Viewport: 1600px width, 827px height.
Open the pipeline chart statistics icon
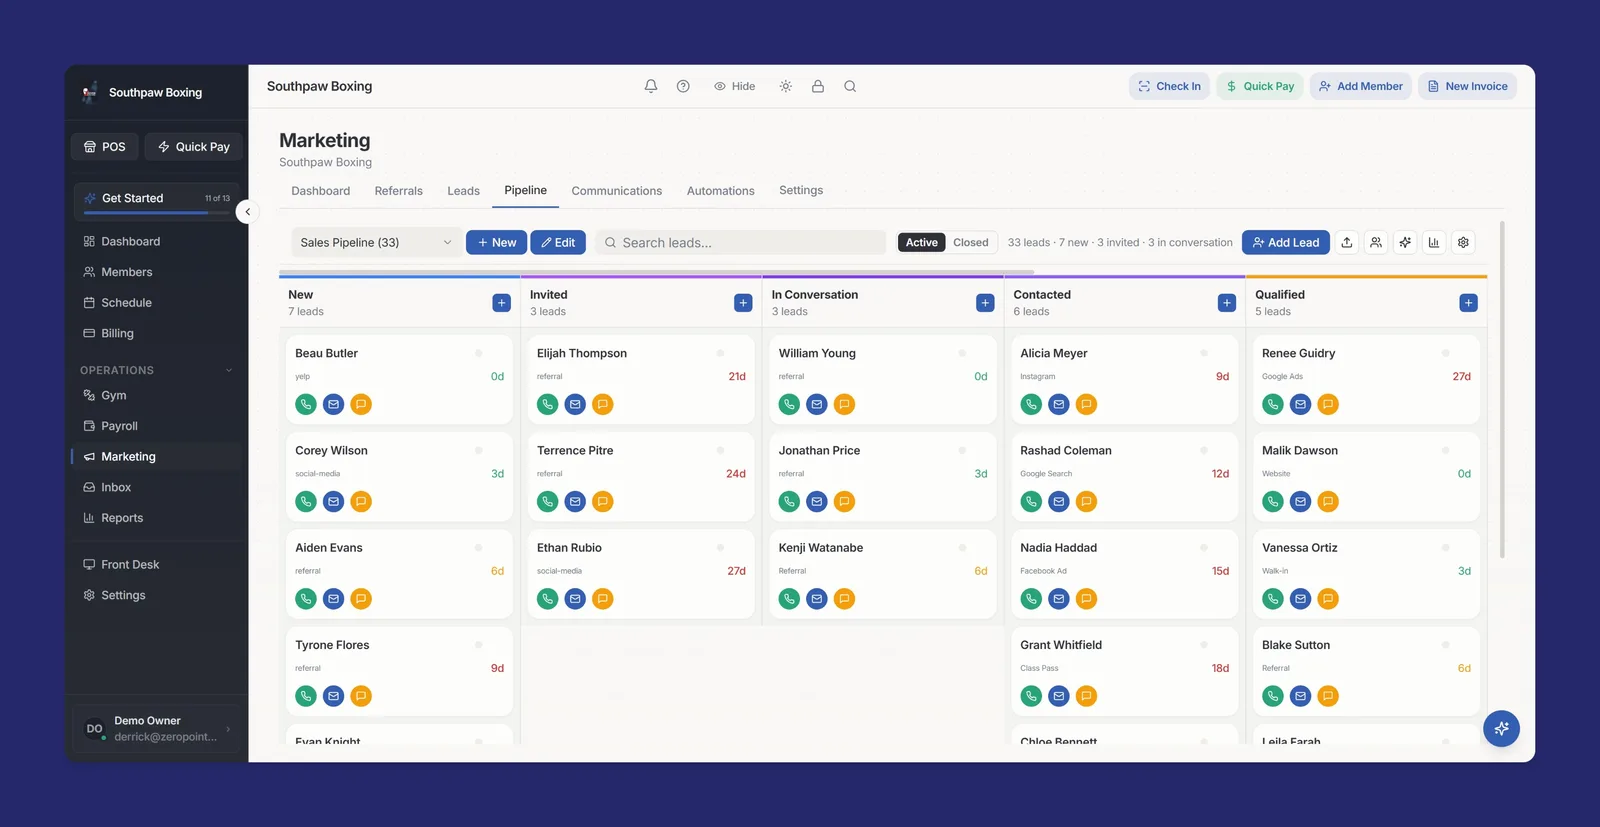tap(1434, 242)
